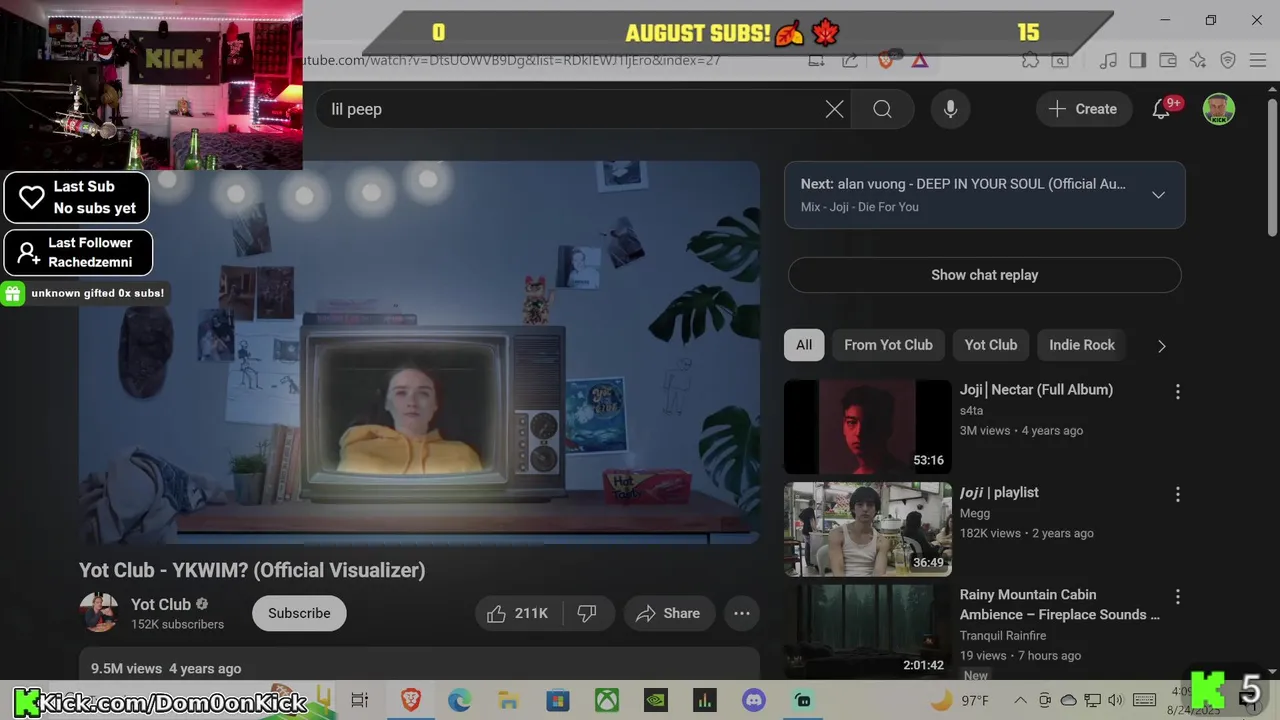Click the share page icon in the address bar
Image resolution: width=1280 pixels, height=720 pixels.
tap(850, 60)
